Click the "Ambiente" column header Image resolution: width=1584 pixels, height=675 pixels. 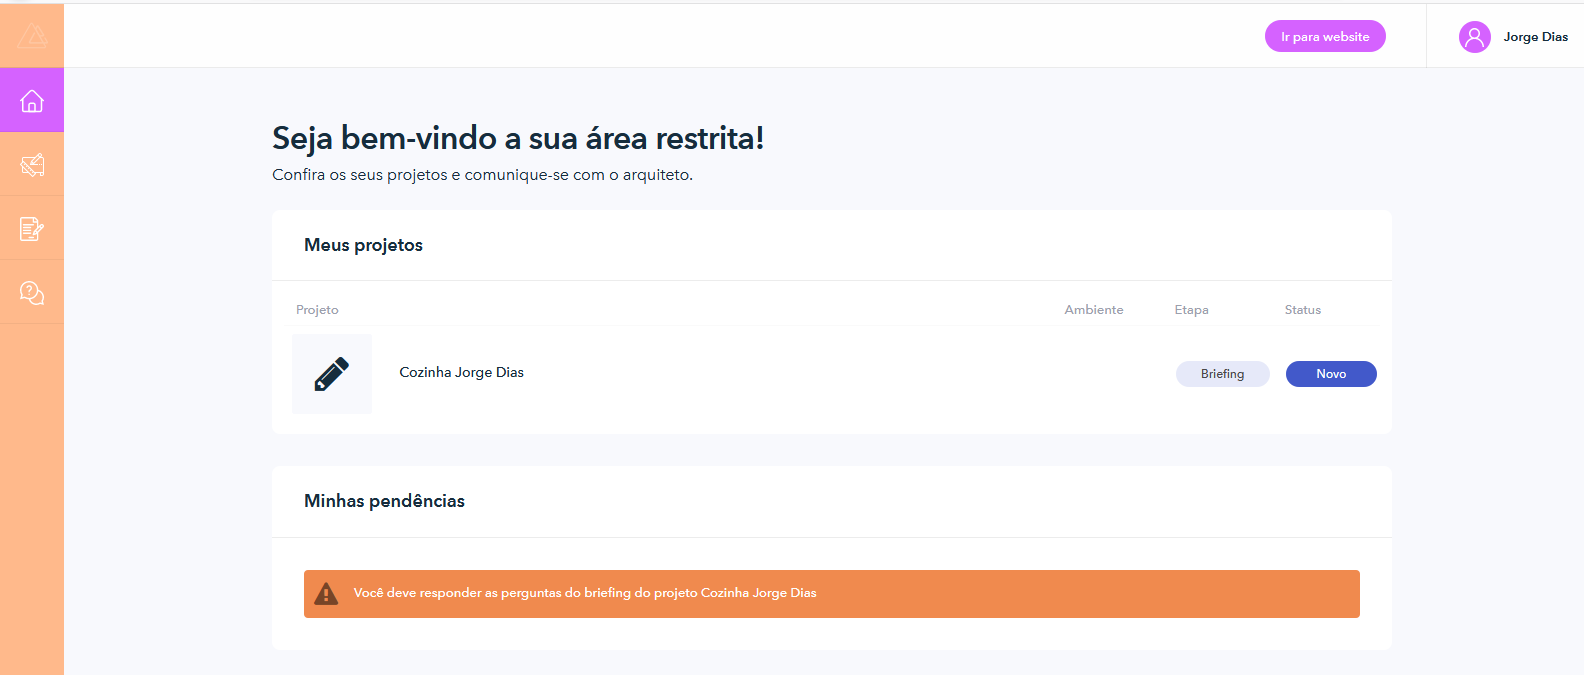(x=1093, y=310)
